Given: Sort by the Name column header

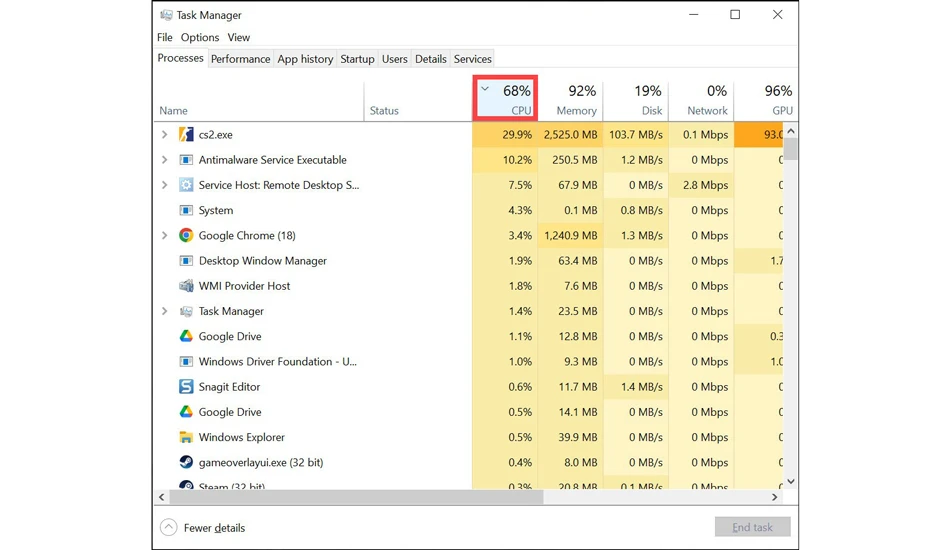Looking at the screenshot, I should click(259, 99).
